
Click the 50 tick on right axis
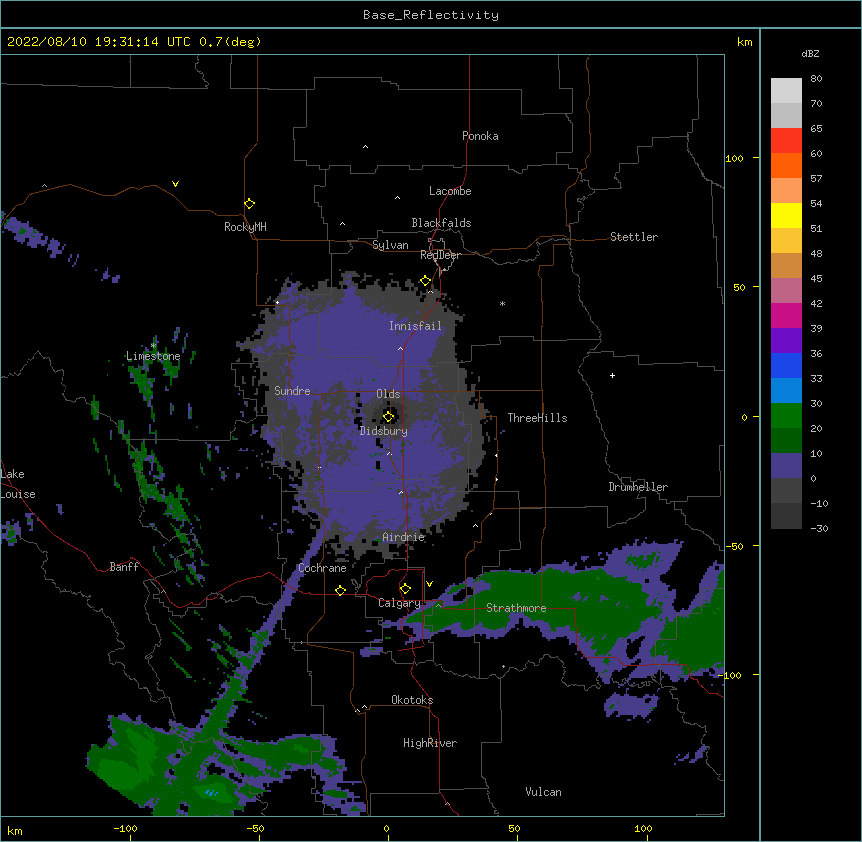(739, 287)
